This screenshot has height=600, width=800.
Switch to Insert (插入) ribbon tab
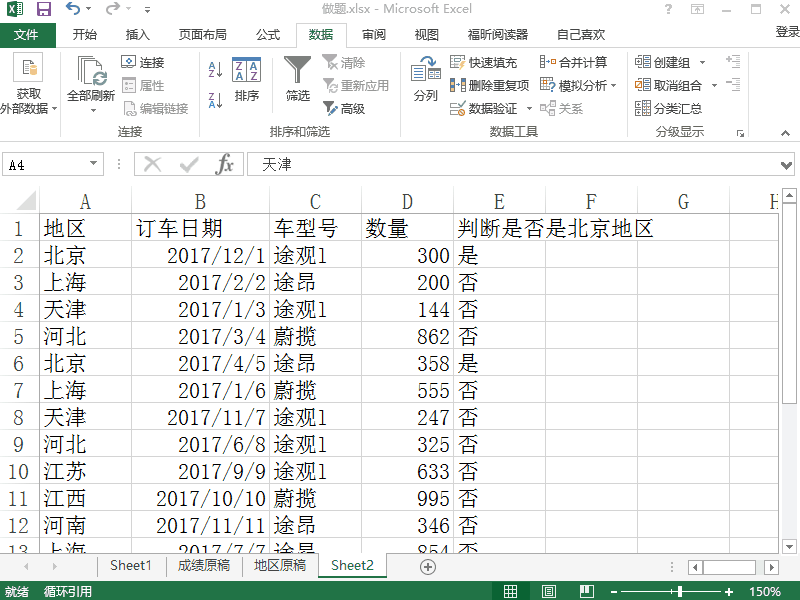point(138,34)
